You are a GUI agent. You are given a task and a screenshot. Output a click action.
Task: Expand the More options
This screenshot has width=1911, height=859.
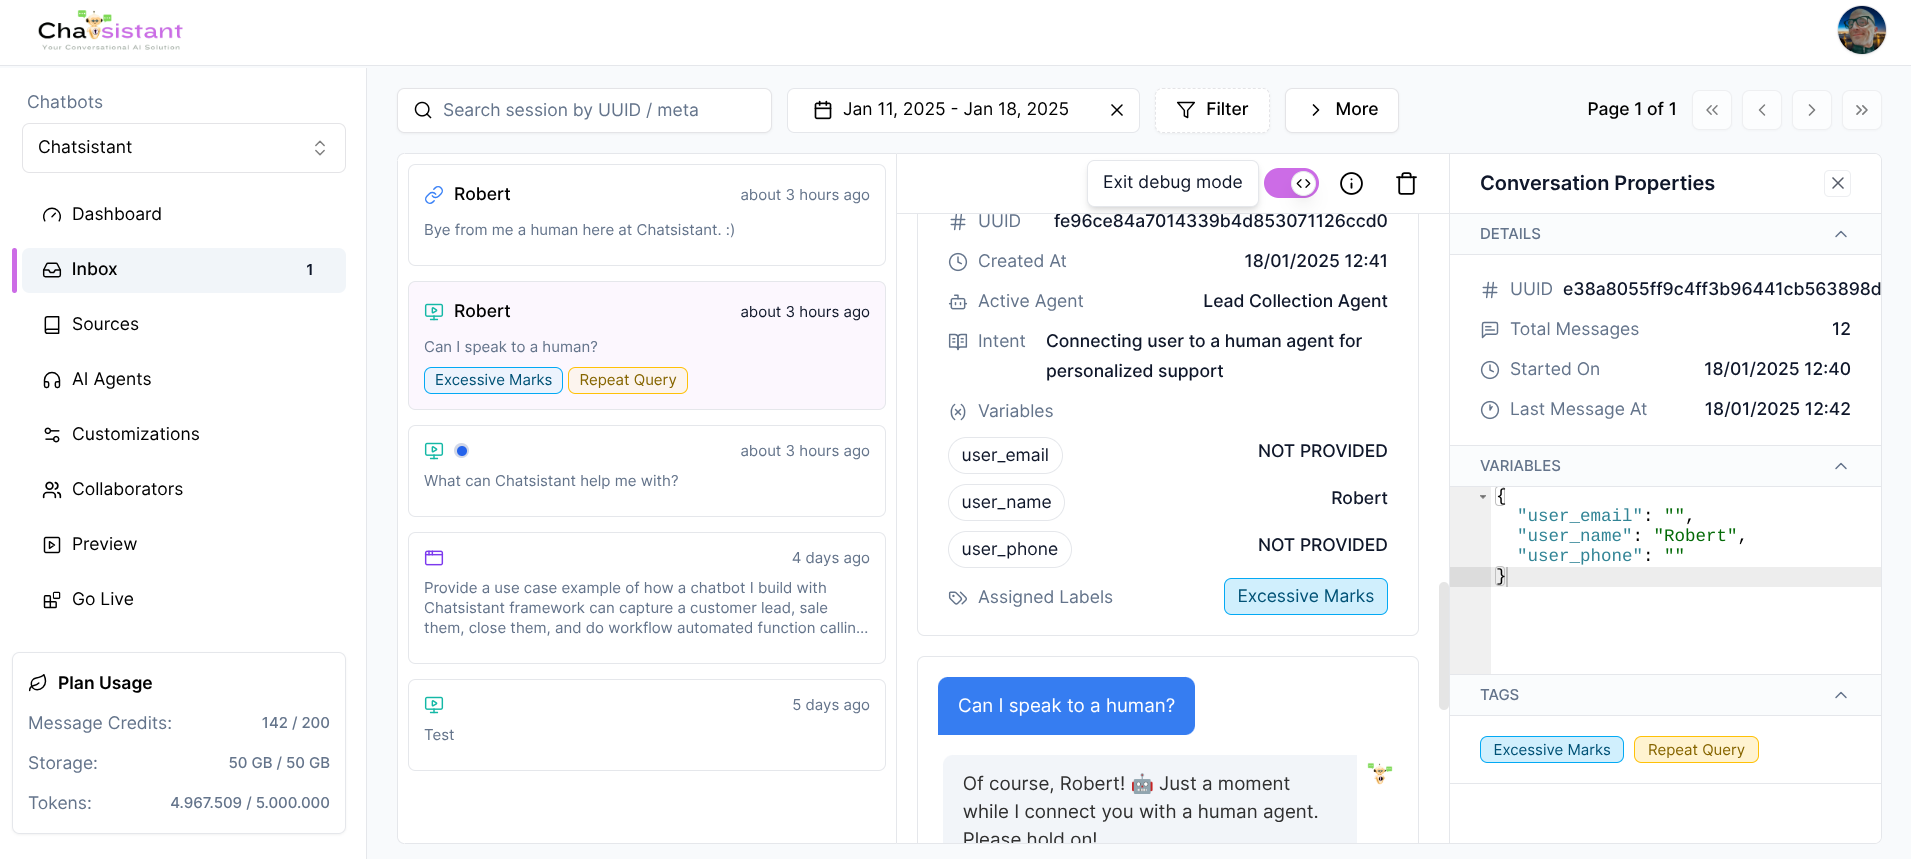pyautogui.click(x=1342, y=110)
